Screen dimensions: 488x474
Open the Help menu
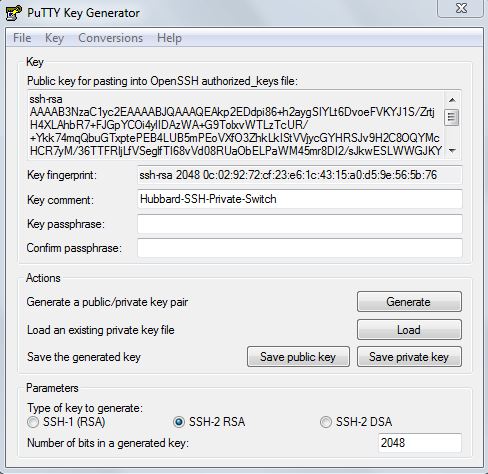coord(169,38)
